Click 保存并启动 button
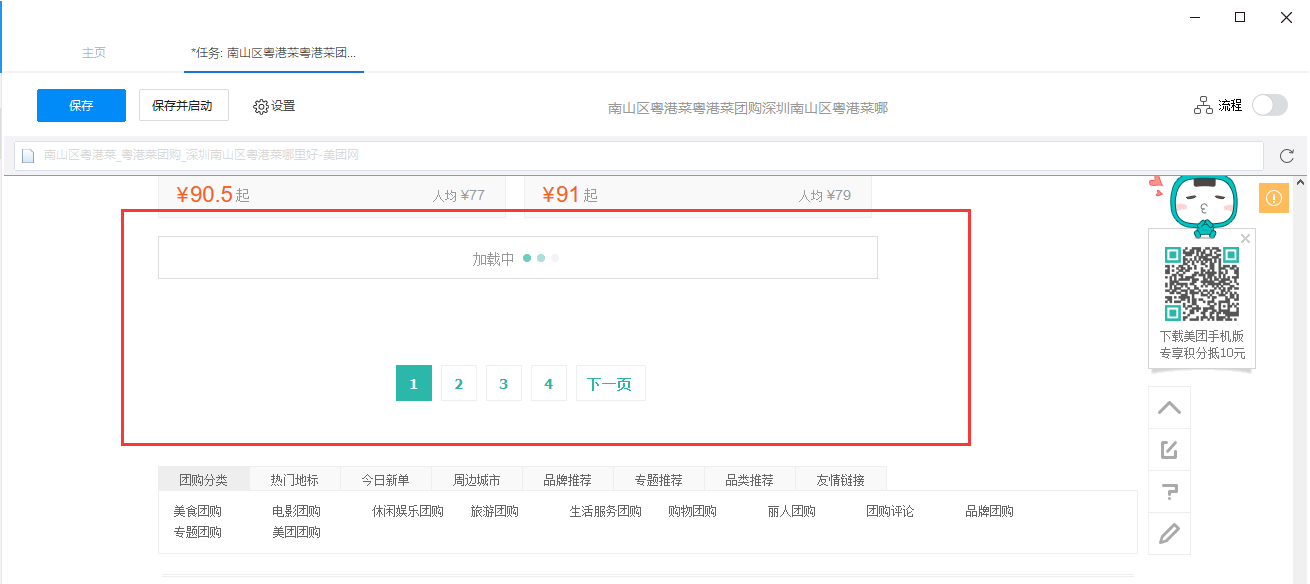Screen dimensions: 1310x584 pyautogui.click(x=183, y=105)
